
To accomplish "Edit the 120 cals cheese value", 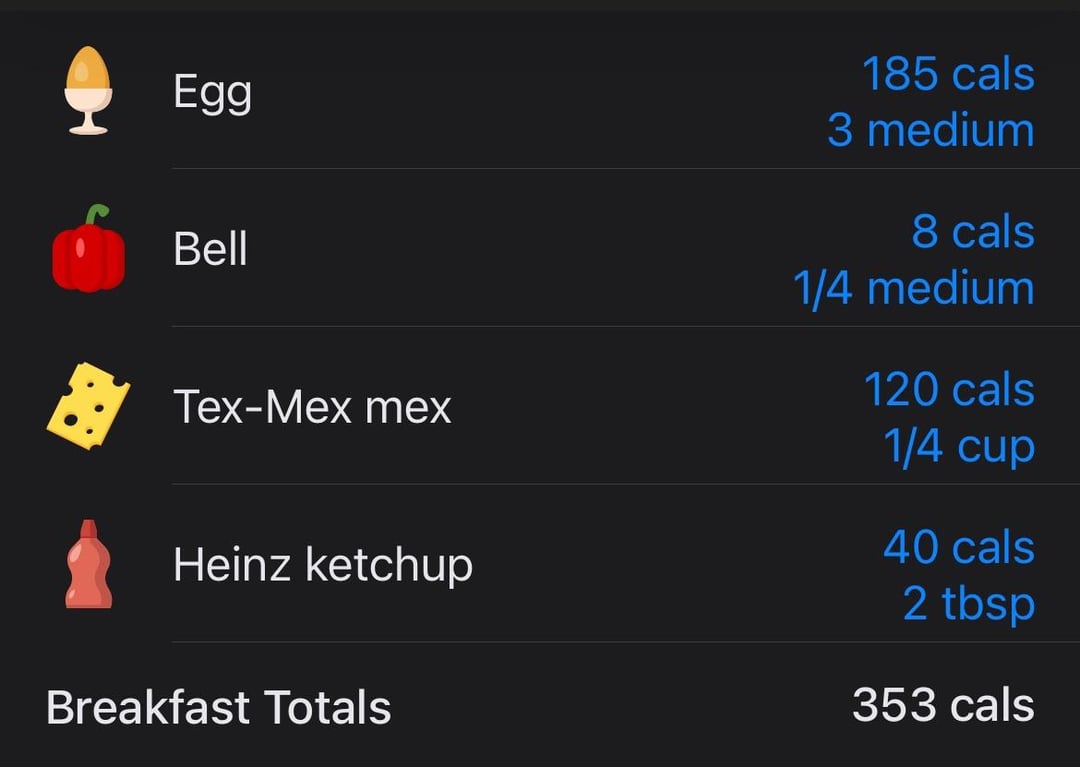I will pyautogui.click(x=949, y=390).
